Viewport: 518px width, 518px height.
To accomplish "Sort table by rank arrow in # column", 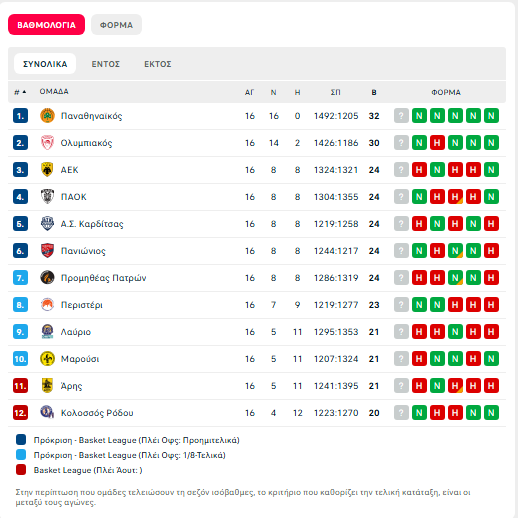I will coord(24,92).
